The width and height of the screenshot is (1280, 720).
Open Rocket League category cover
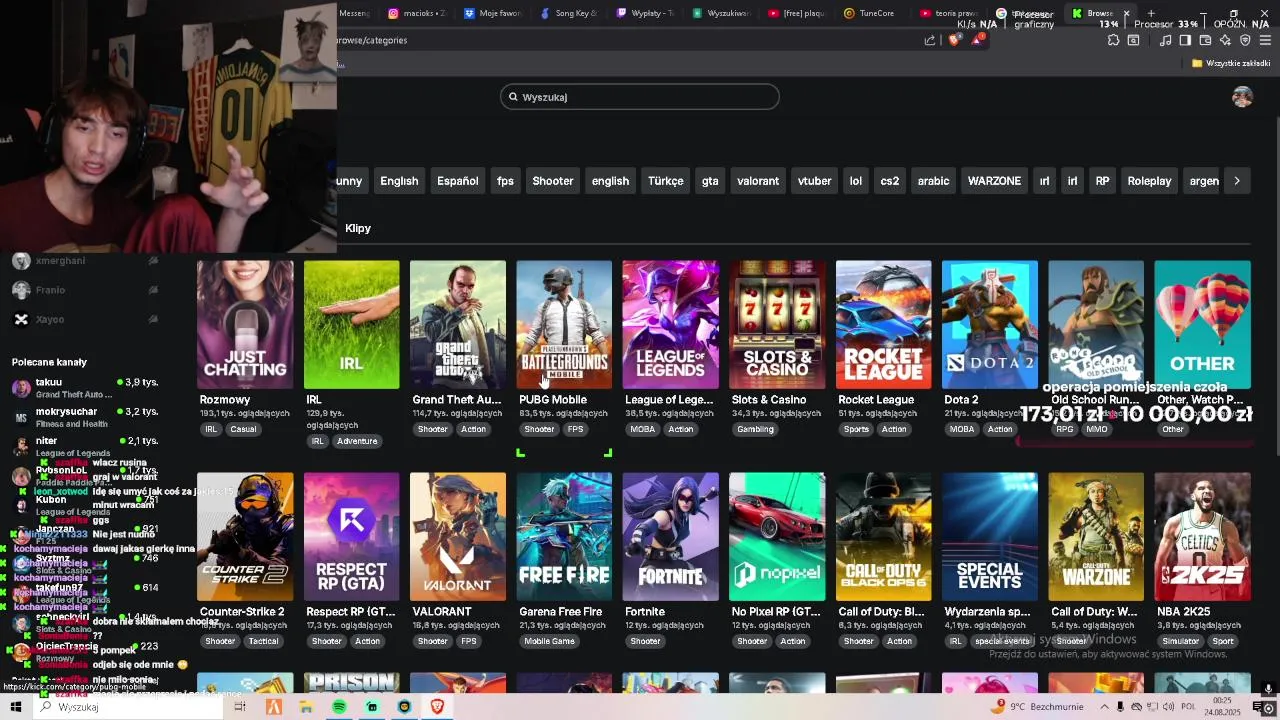pyautogui.click(x=883, y=325)
